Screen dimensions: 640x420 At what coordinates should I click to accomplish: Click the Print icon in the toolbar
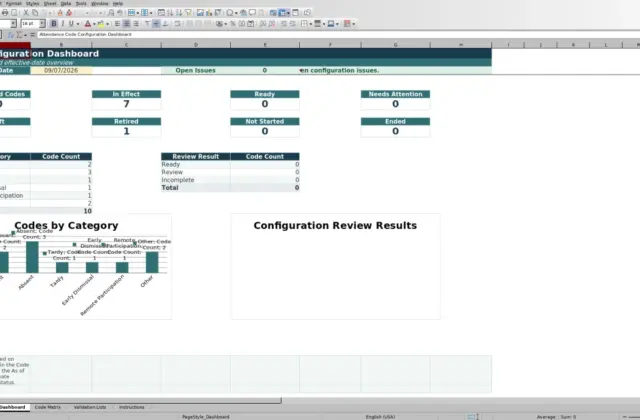(x=5, y=13)
